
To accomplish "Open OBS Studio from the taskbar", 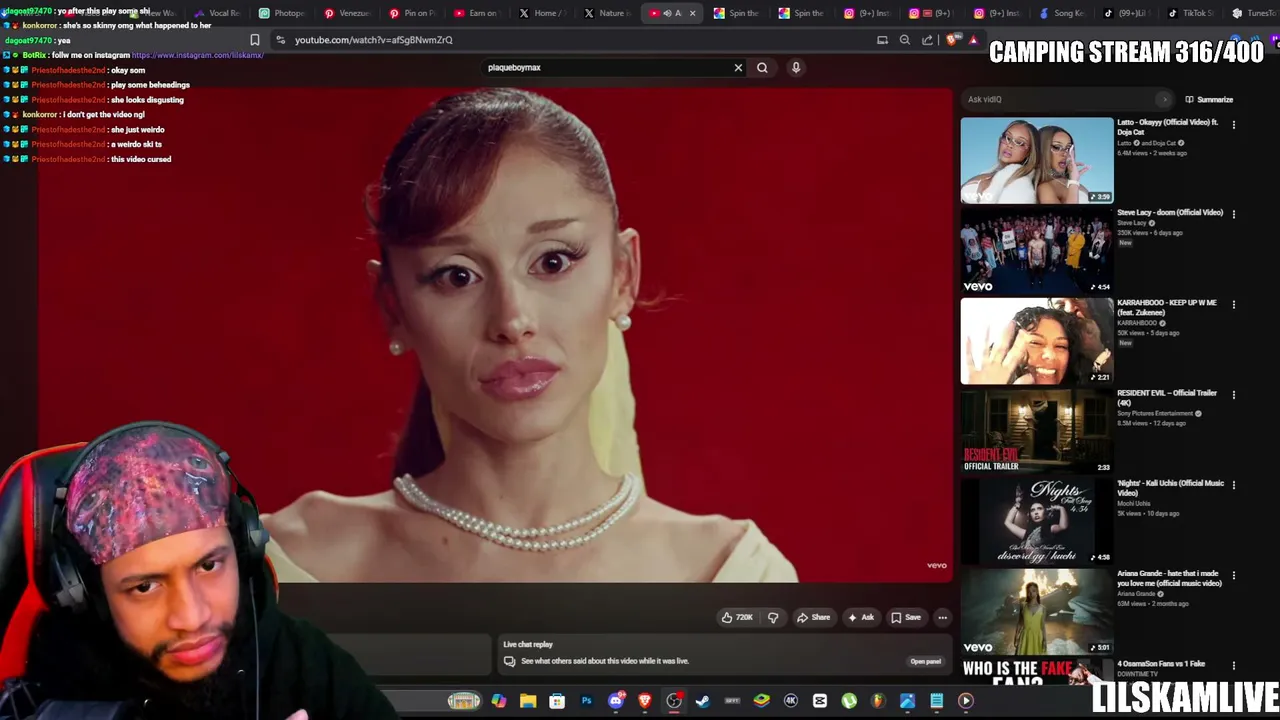I will [674, 701].
